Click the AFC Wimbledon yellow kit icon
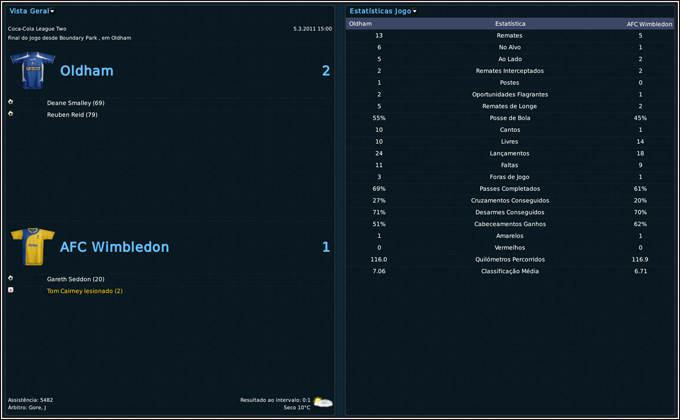680x420 pixels. pyautogui.click(x=32, y=246)
